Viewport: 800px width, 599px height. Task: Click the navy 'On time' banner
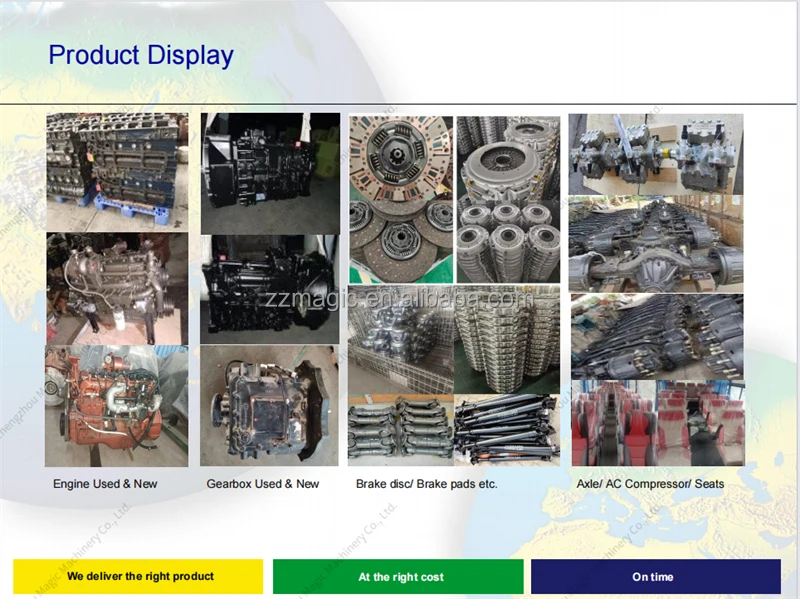(655, 577)
